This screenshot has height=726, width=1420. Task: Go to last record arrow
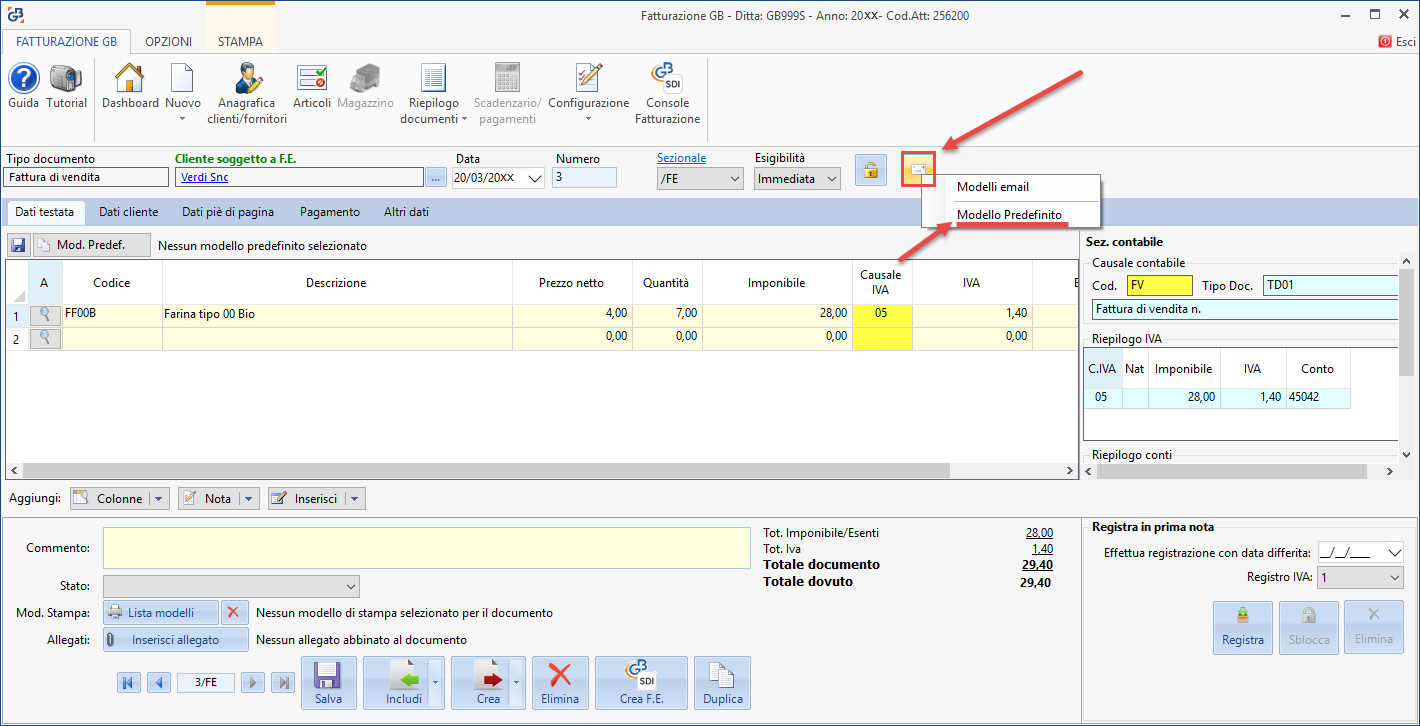pos(284,682)
